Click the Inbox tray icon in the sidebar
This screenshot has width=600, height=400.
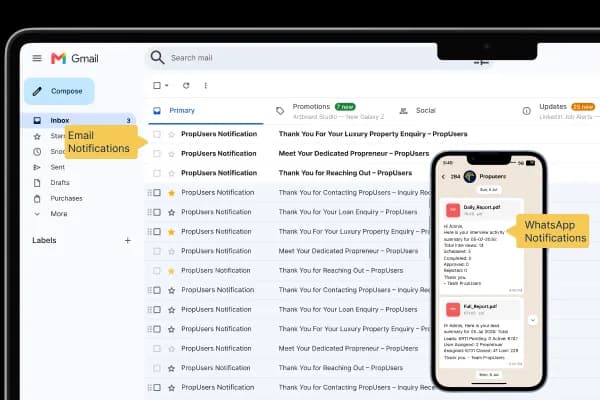click(37, 120)
